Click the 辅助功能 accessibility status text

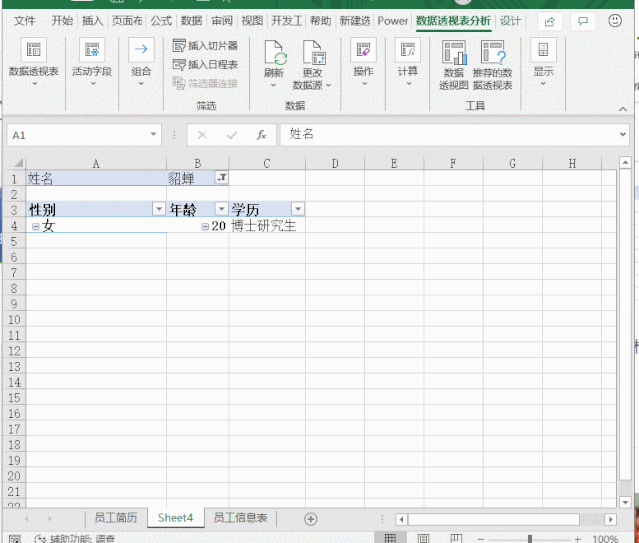[x=82, y=539]
